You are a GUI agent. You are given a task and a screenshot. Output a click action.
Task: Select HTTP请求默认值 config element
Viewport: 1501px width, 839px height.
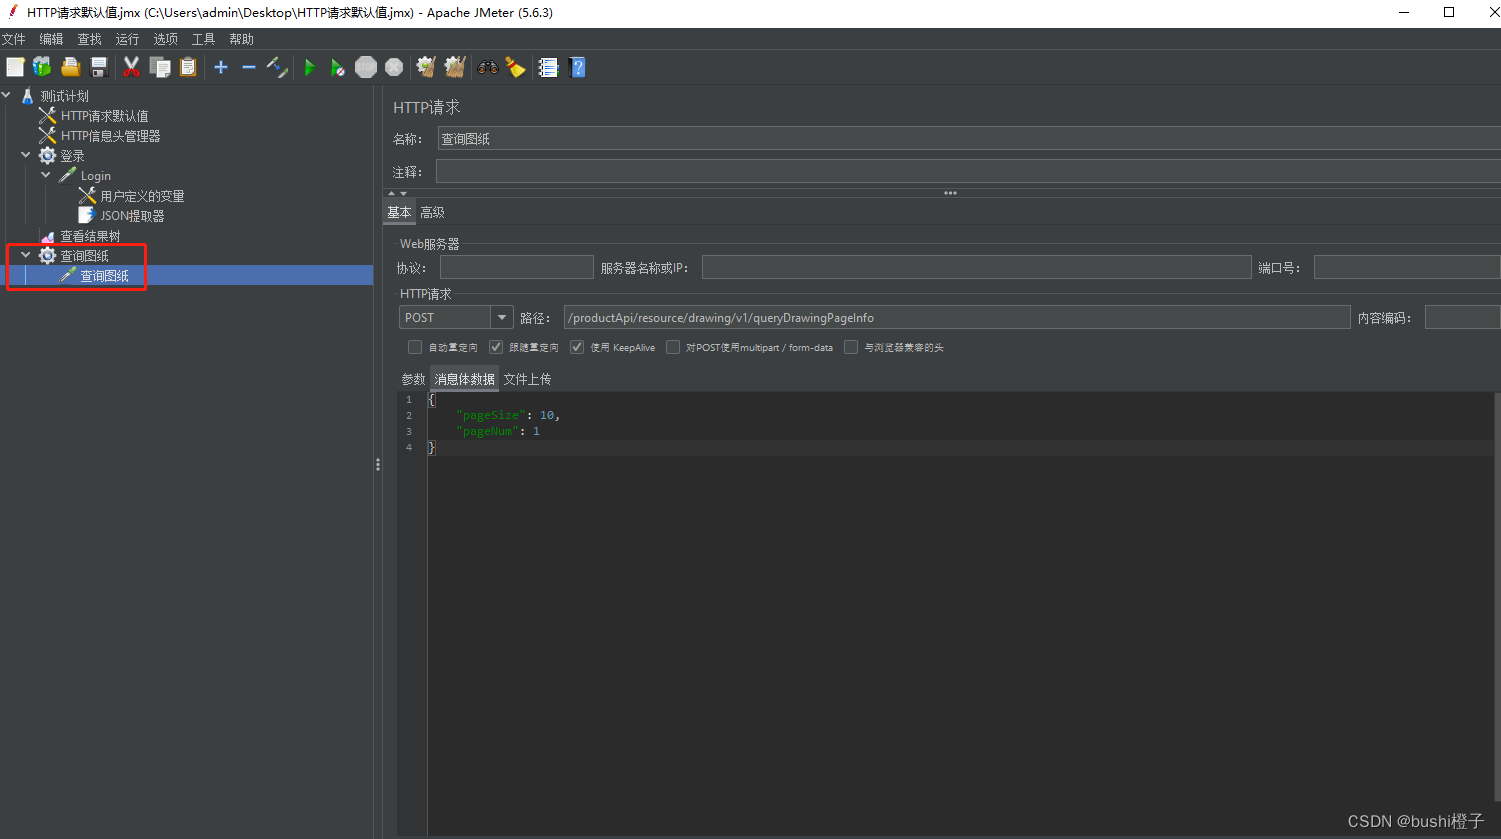(x=105, y=116)
